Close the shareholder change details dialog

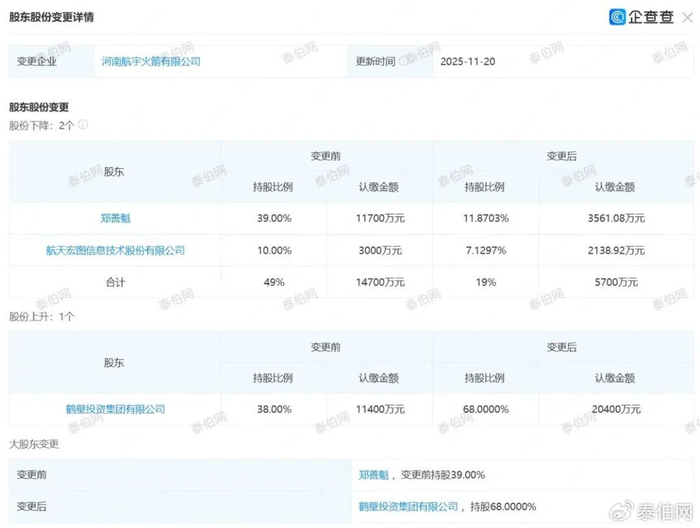(688, 17)
